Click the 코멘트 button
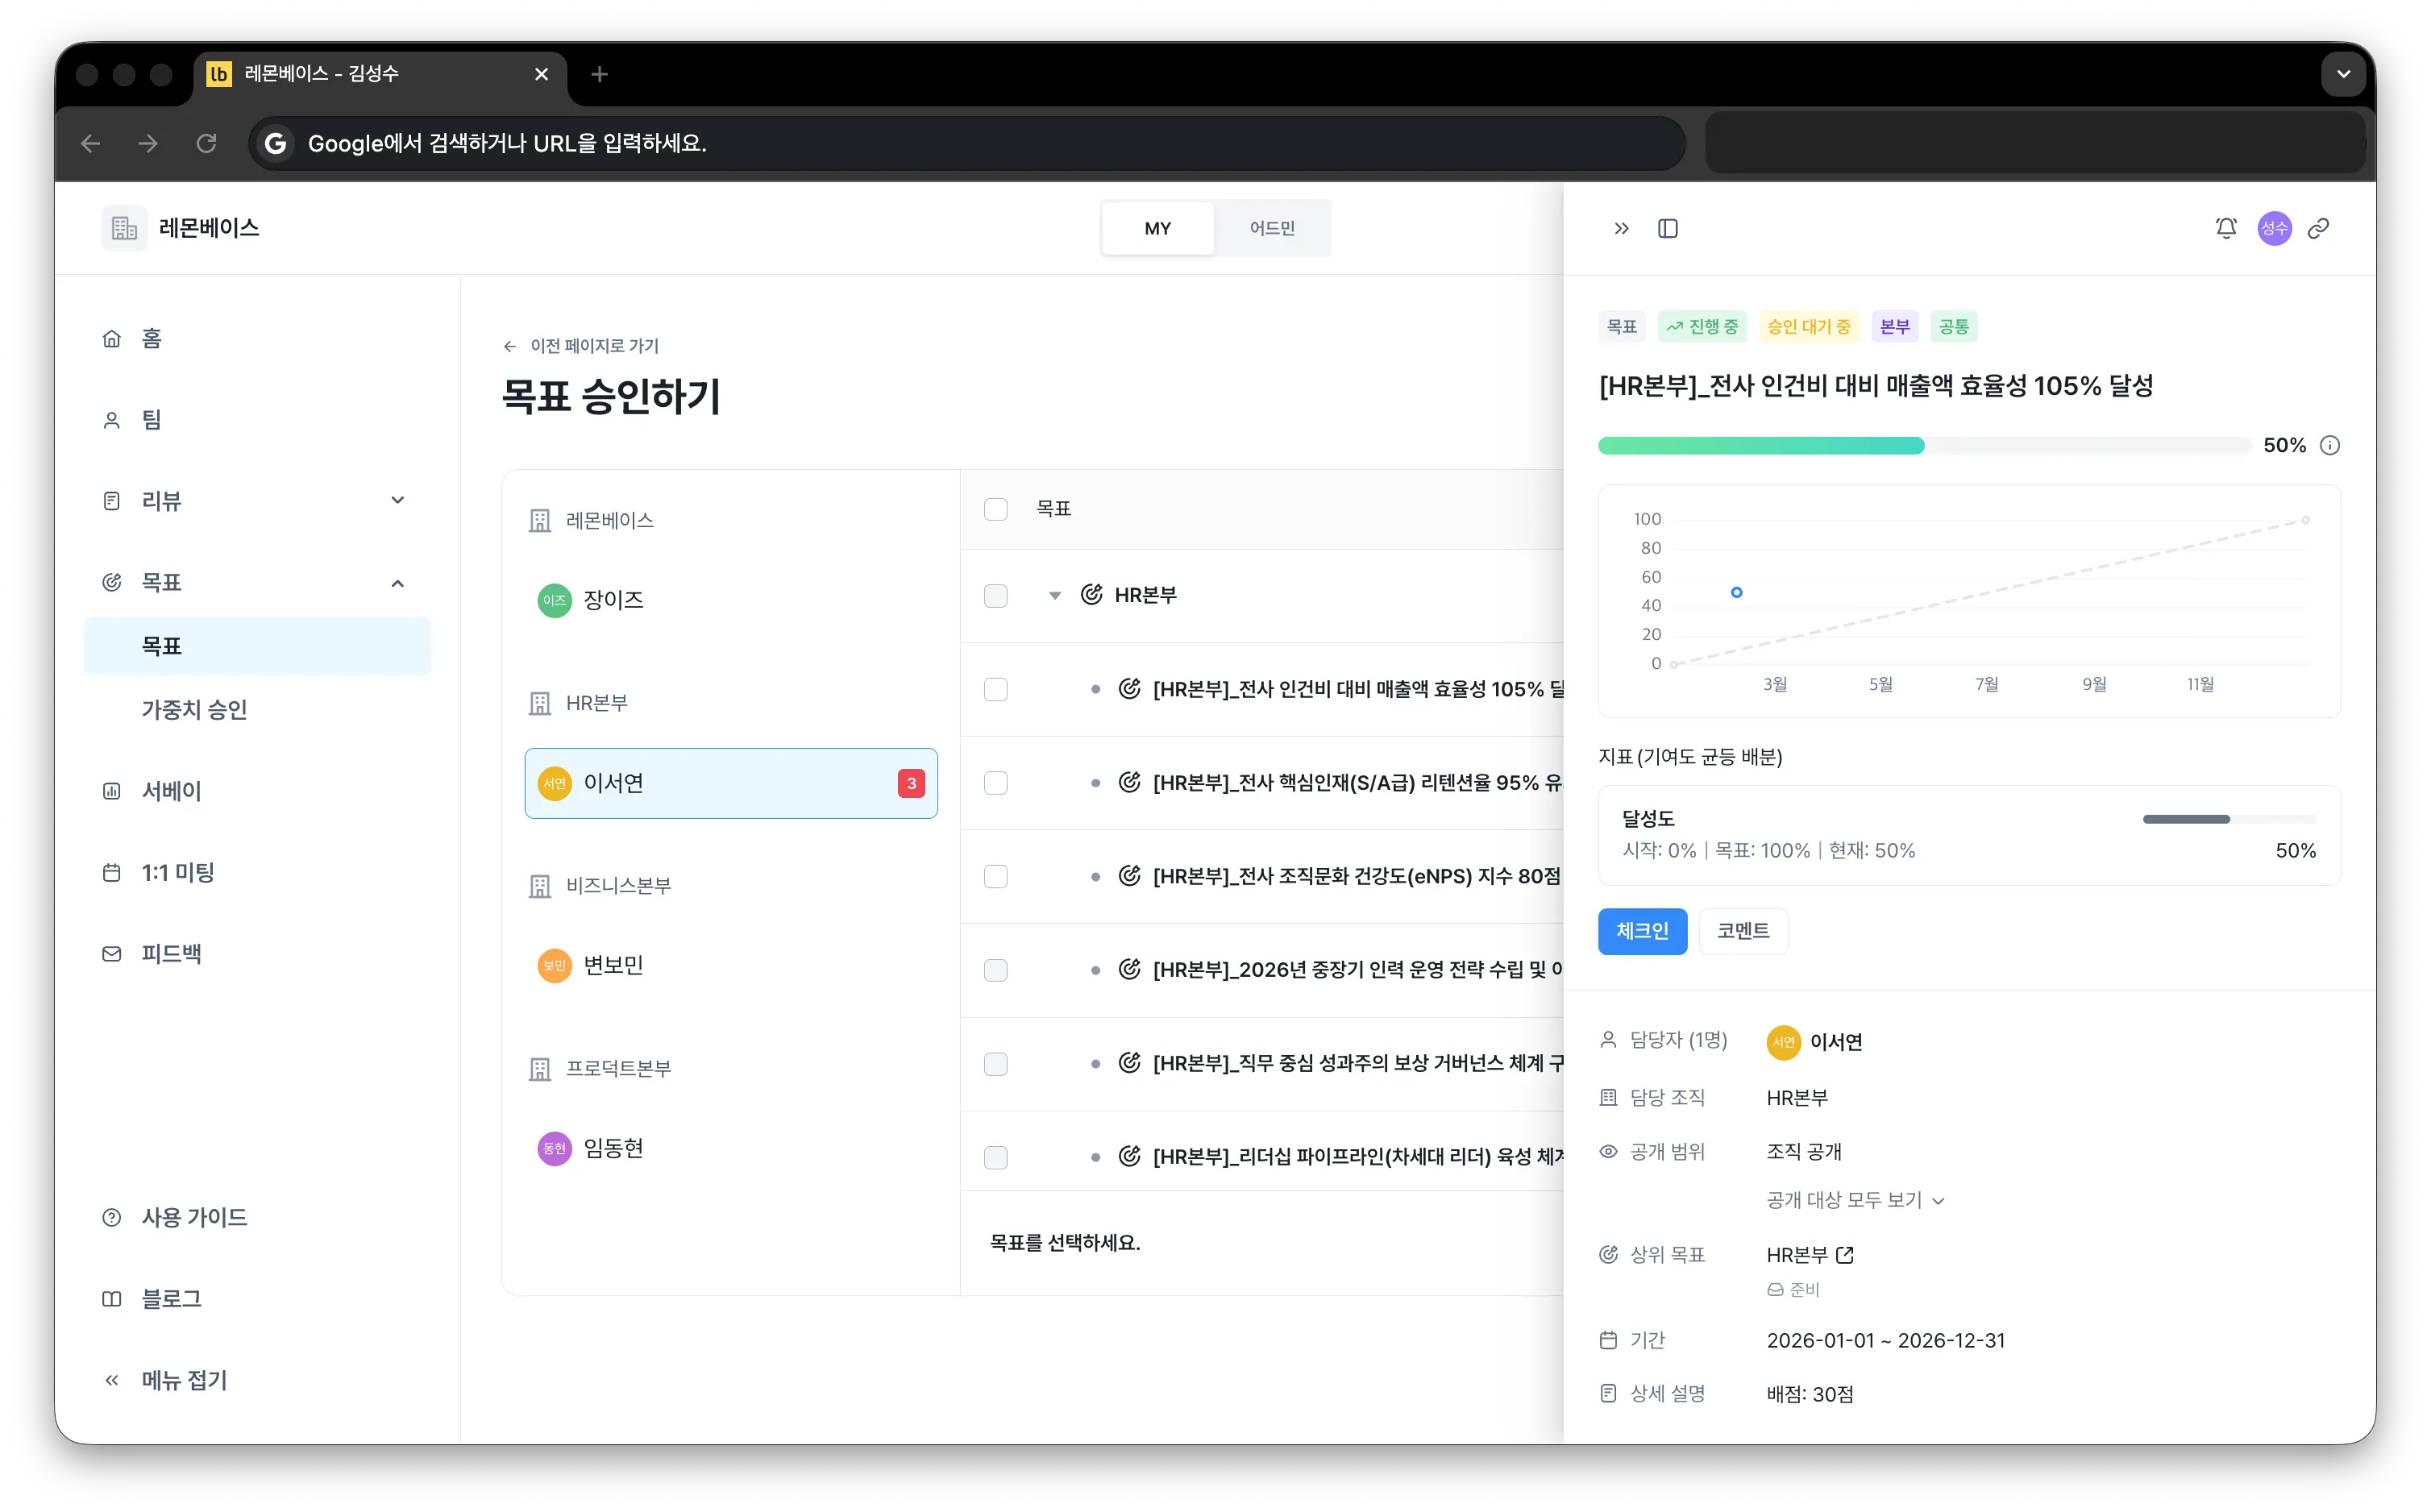 point(1742,931)
